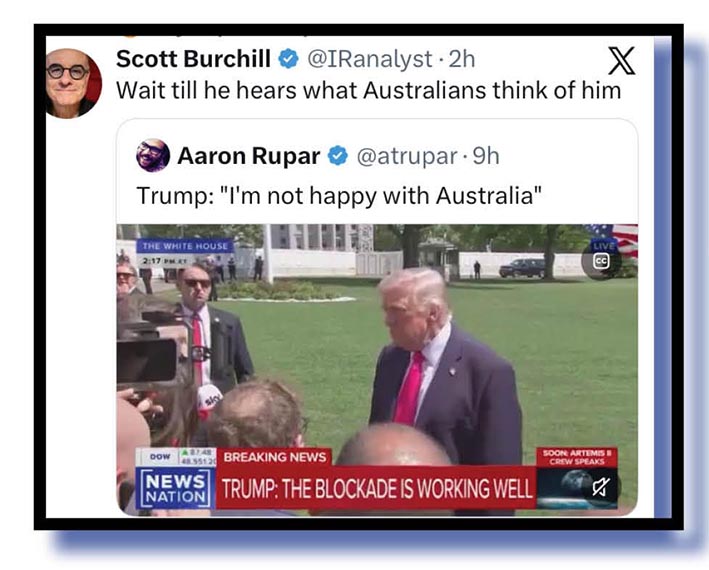709x570 pixels.
Task: Open the quoted tweet text about Australia
Action: click(x=339, y=196)
